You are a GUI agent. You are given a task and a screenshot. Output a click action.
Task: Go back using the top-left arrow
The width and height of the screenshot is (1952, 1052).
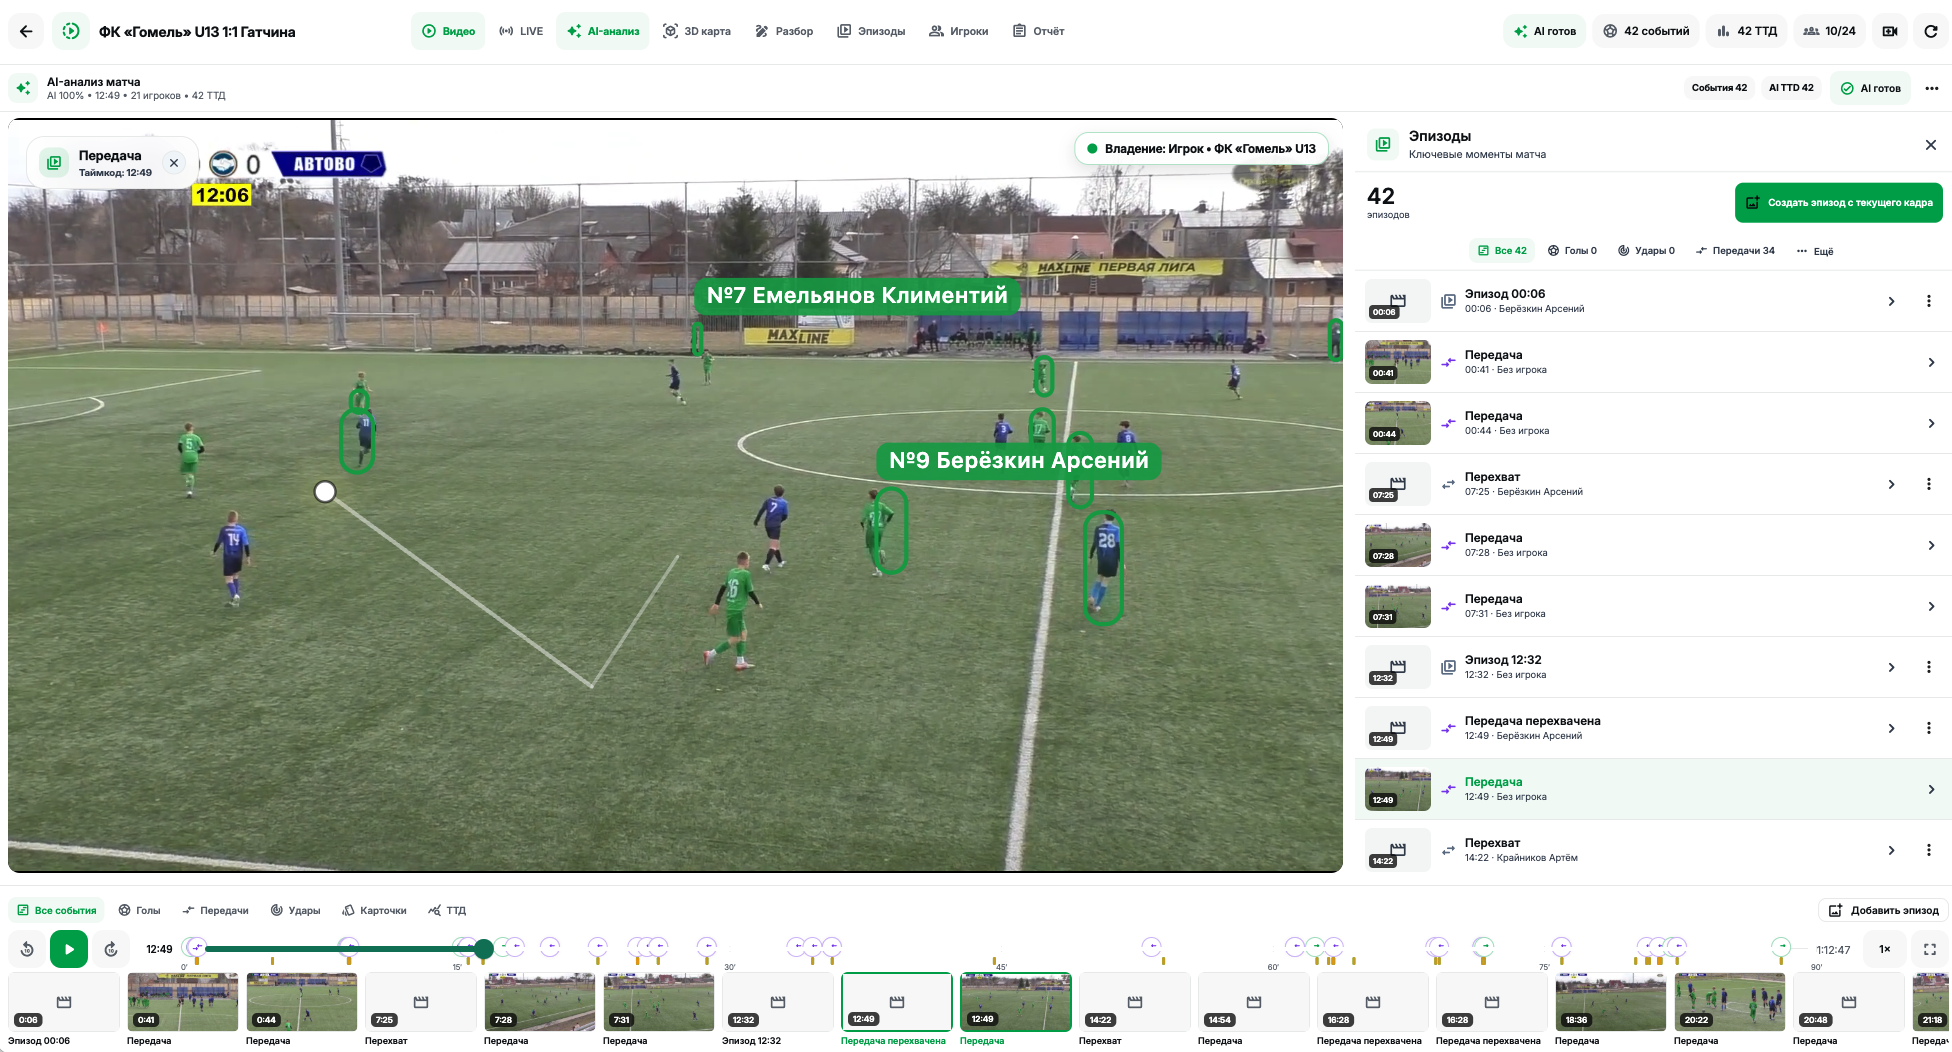pos(26,31)
